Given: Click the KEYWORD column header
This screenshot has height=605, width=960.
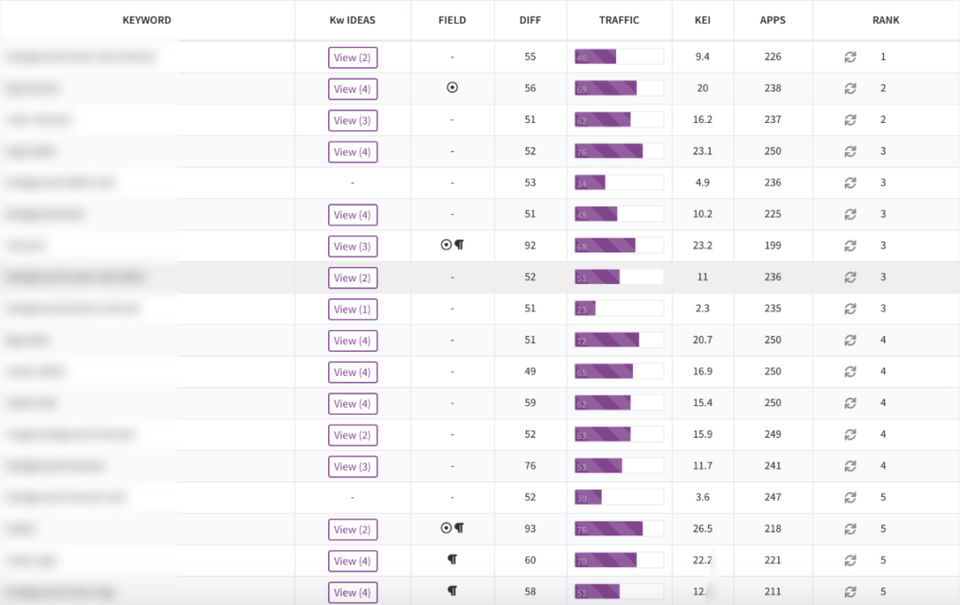Looking at the screenshot, I should [x=147, y=20].
